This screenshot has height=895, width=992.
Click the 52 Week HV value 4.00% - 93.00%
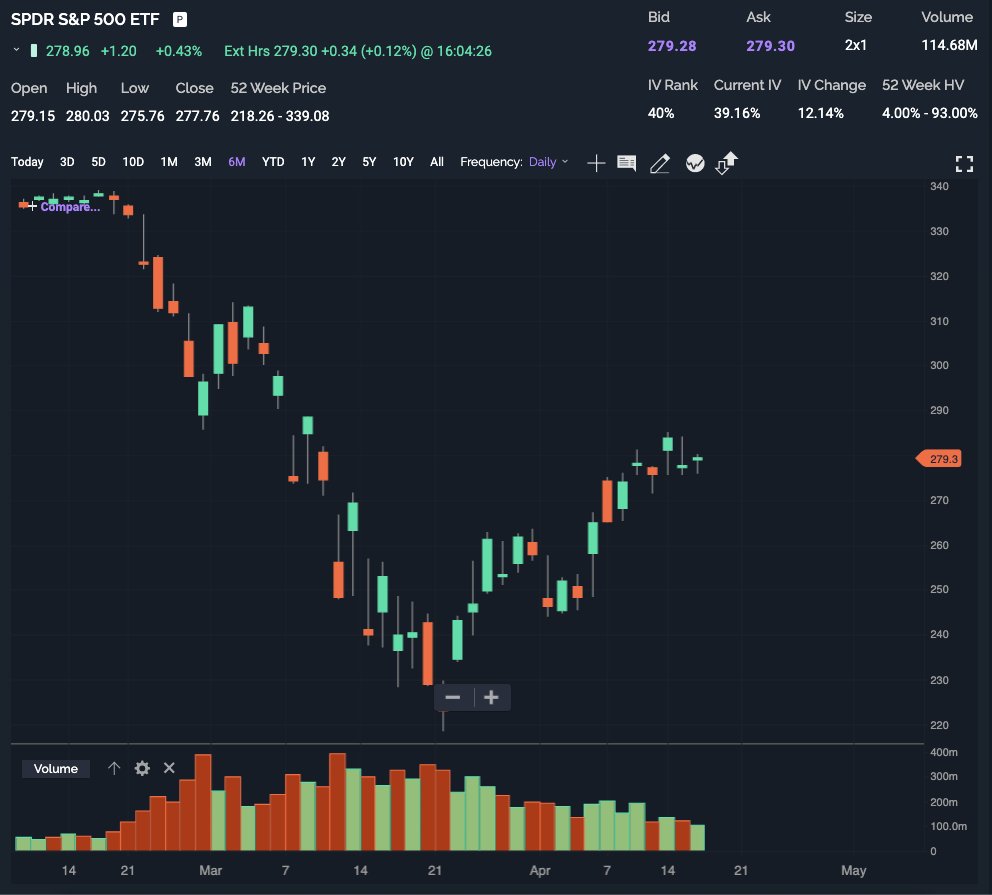coord(930,113)
